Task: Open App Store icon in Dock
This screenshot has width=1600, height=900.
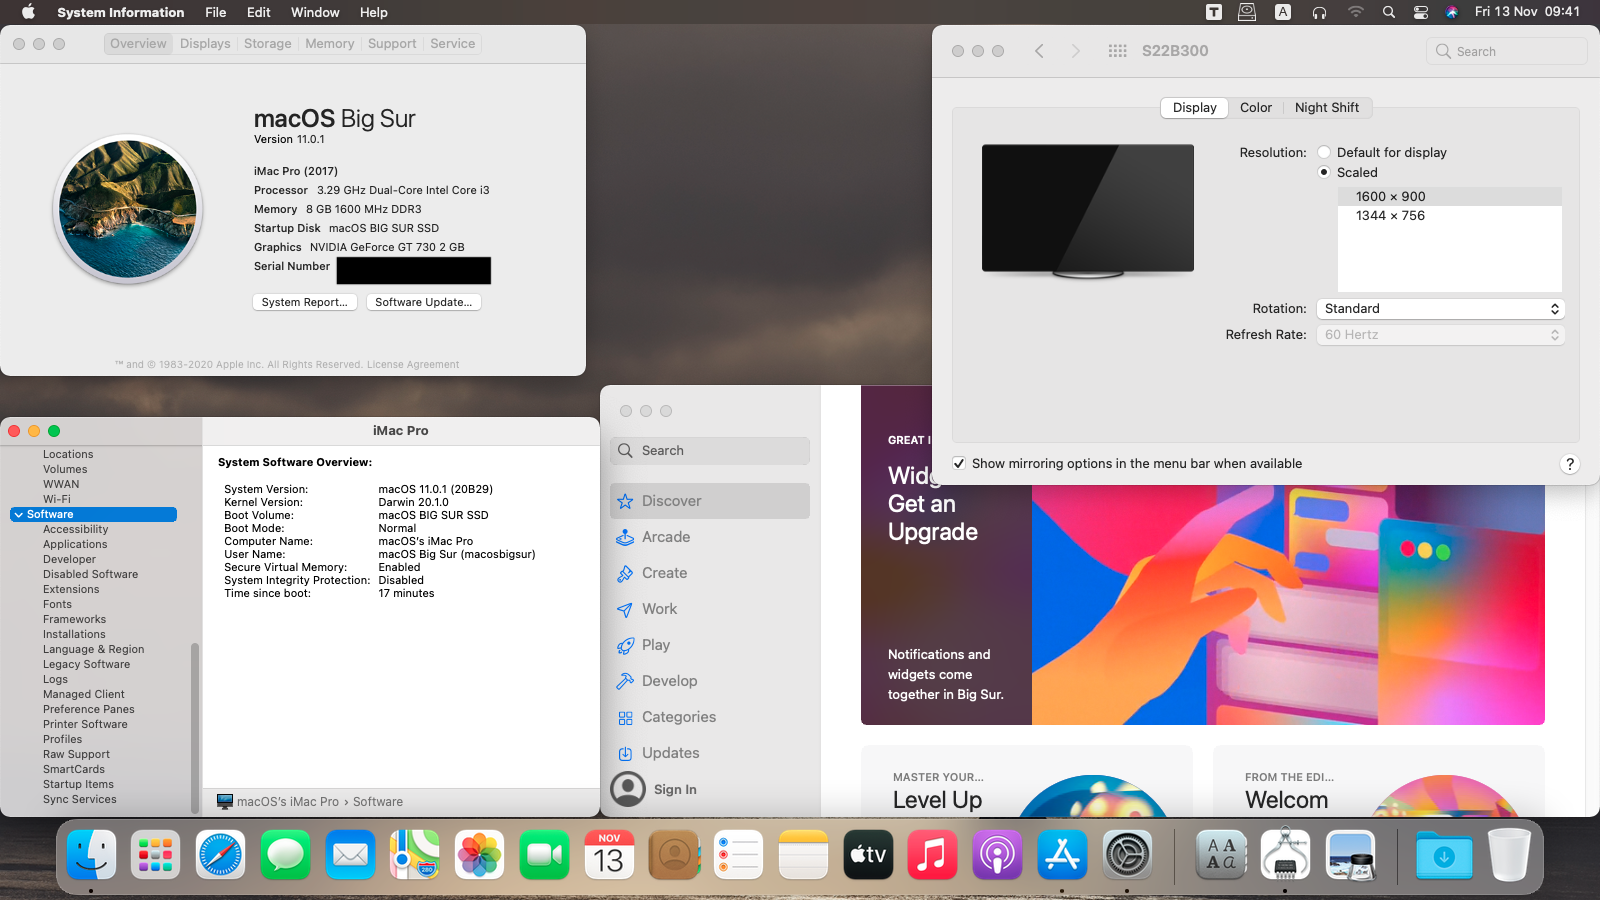Action: (x=1062, y=855)
